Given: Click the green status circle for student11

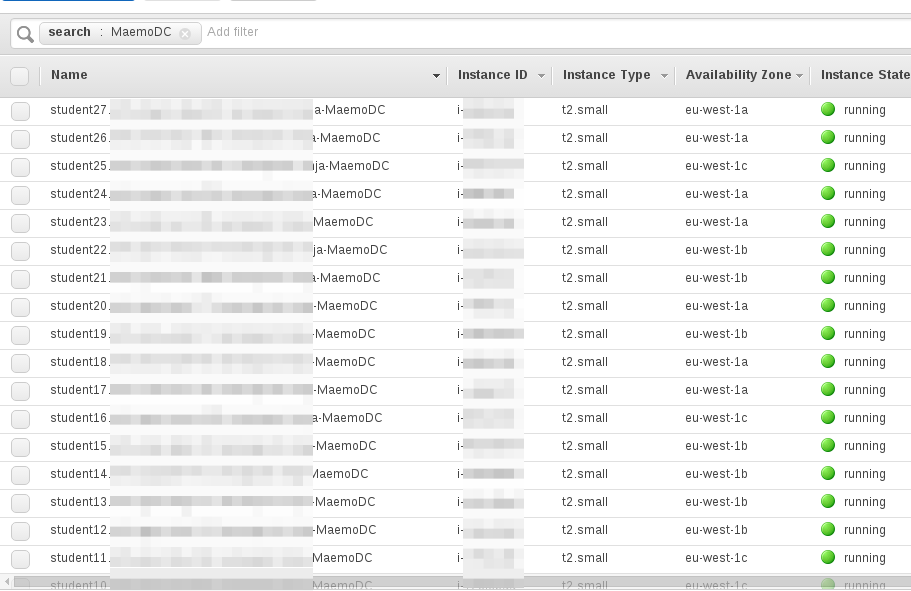Looking at the screenshot, I should coord(828,558).
